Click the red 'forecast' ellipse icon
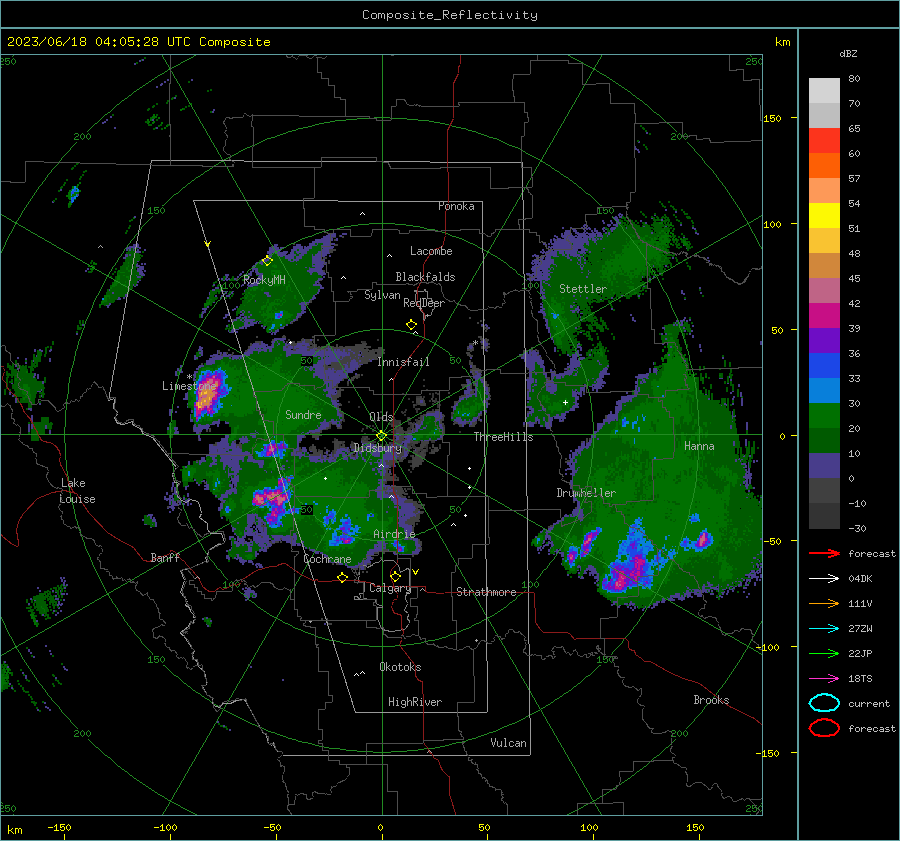This screenshot has width=900, height=841. click(x=824, y=728)
